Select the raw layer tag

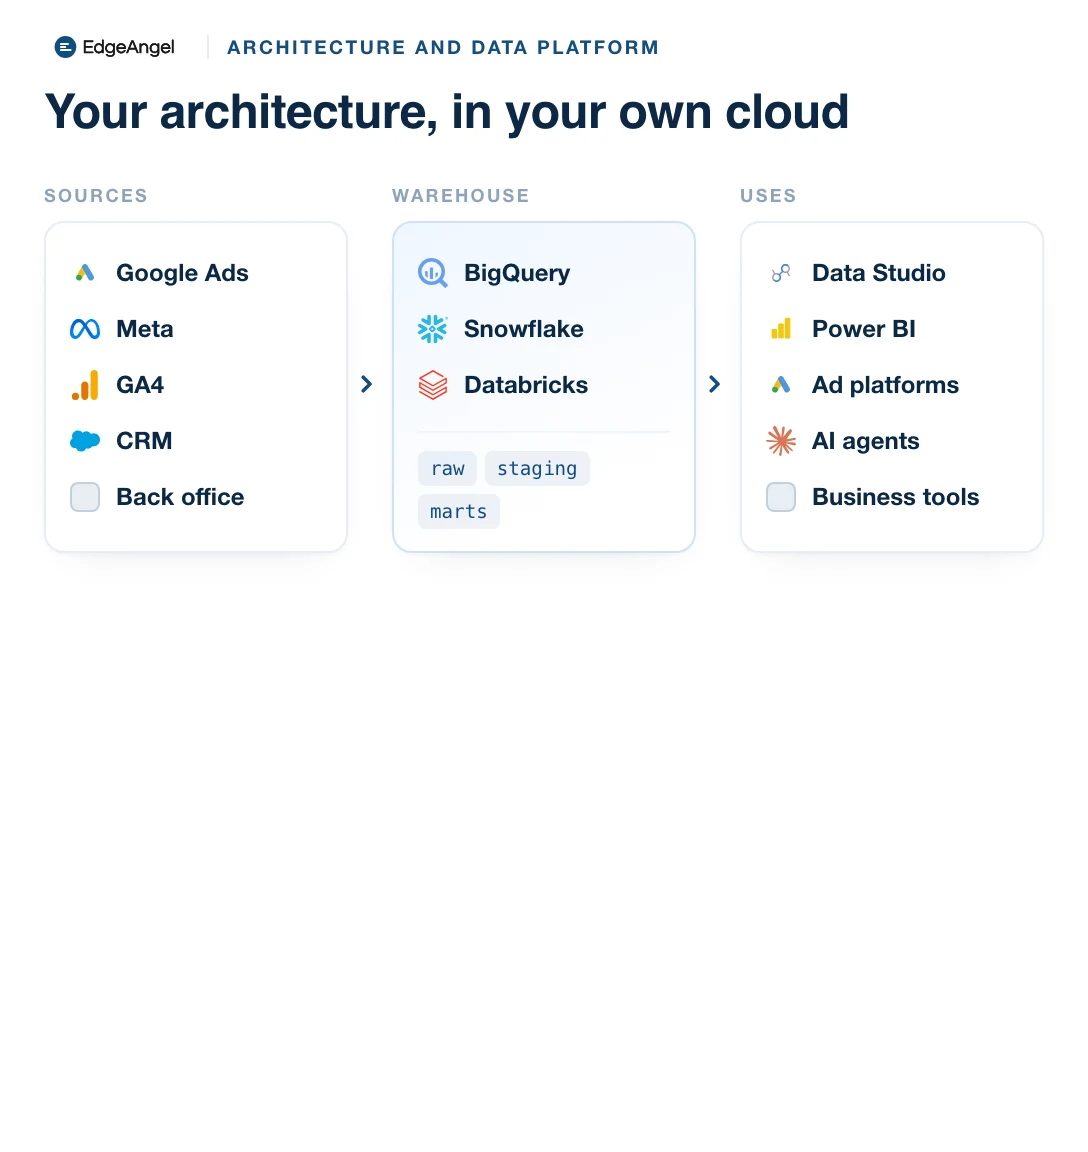coord(447,469)
